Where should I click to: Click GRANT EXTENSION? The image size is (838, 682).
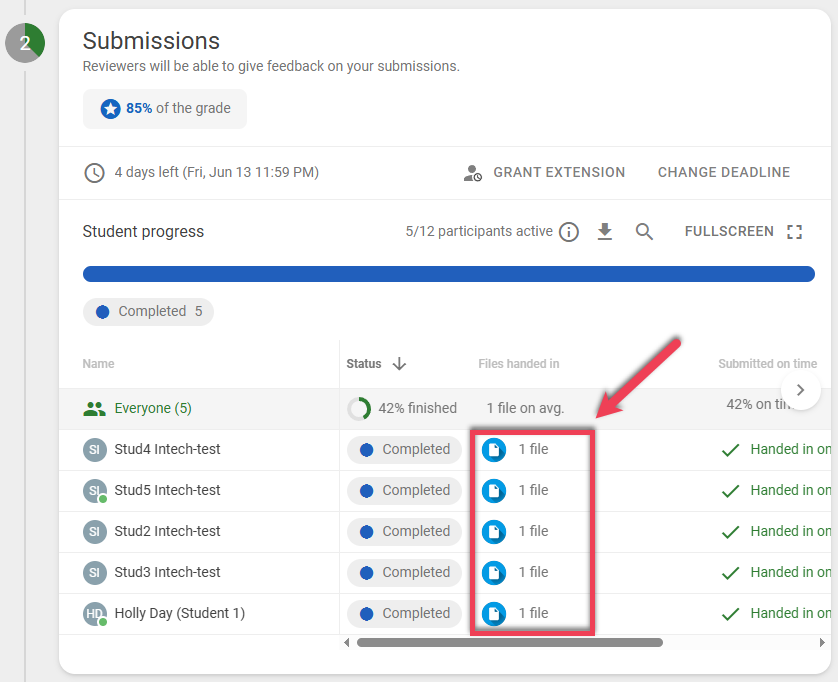tap(558, 172)
